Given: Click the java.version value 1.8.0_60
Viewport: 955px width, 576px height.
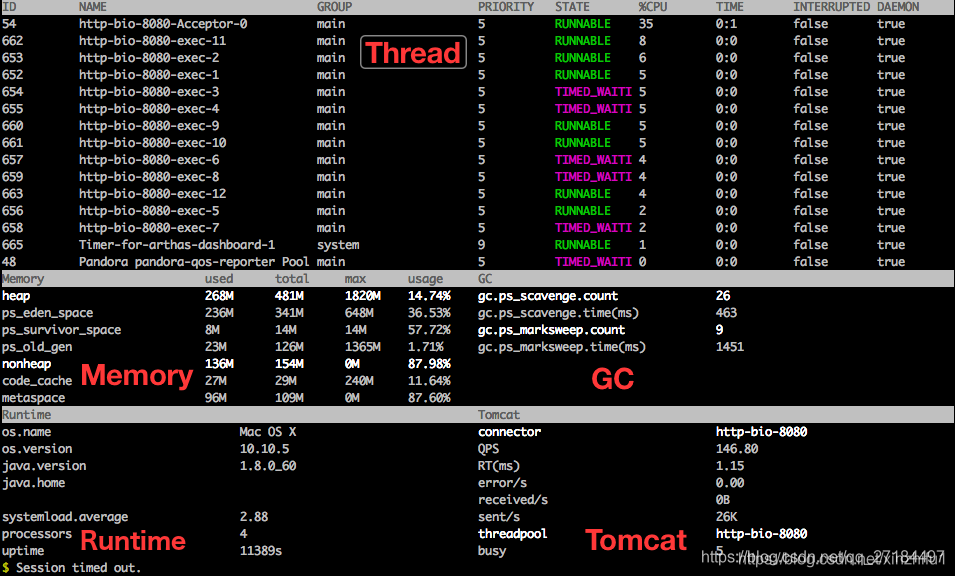Looking at the screenshot, I should click(268, 466).
